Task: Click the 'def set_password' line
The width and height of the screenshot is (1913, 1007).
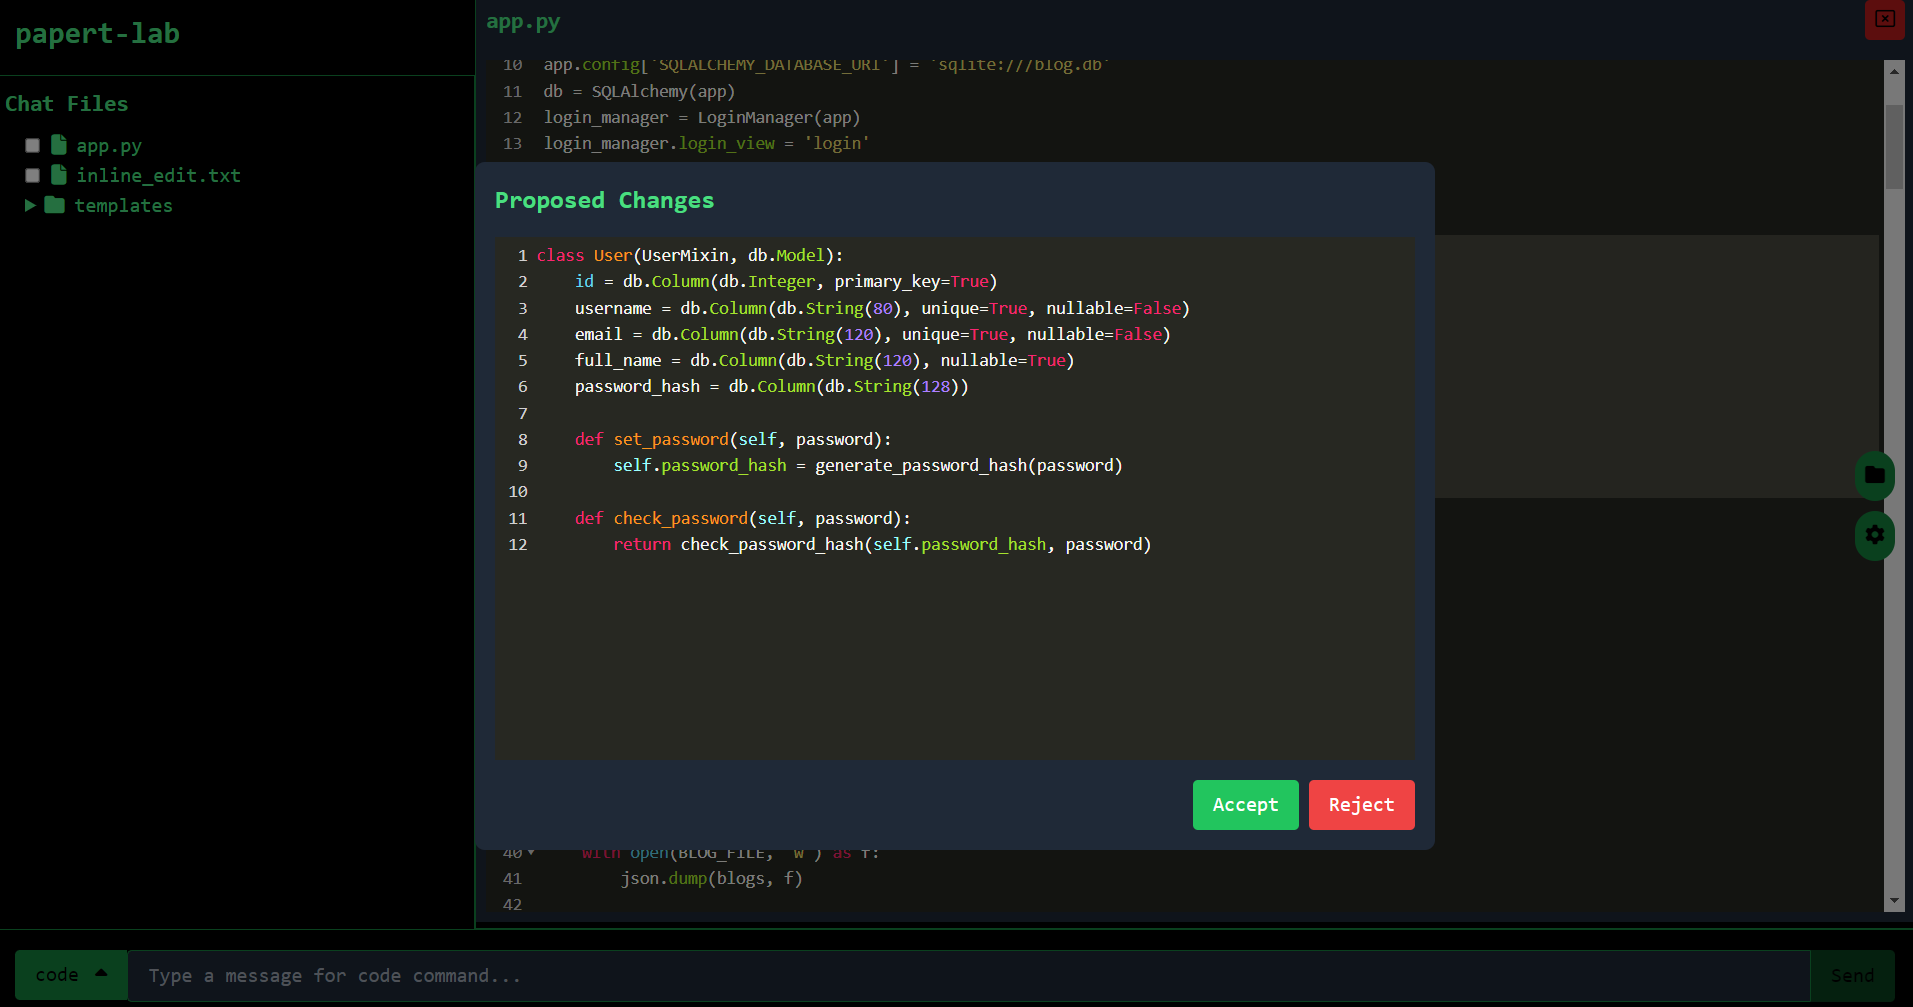Action: (733, 439)
